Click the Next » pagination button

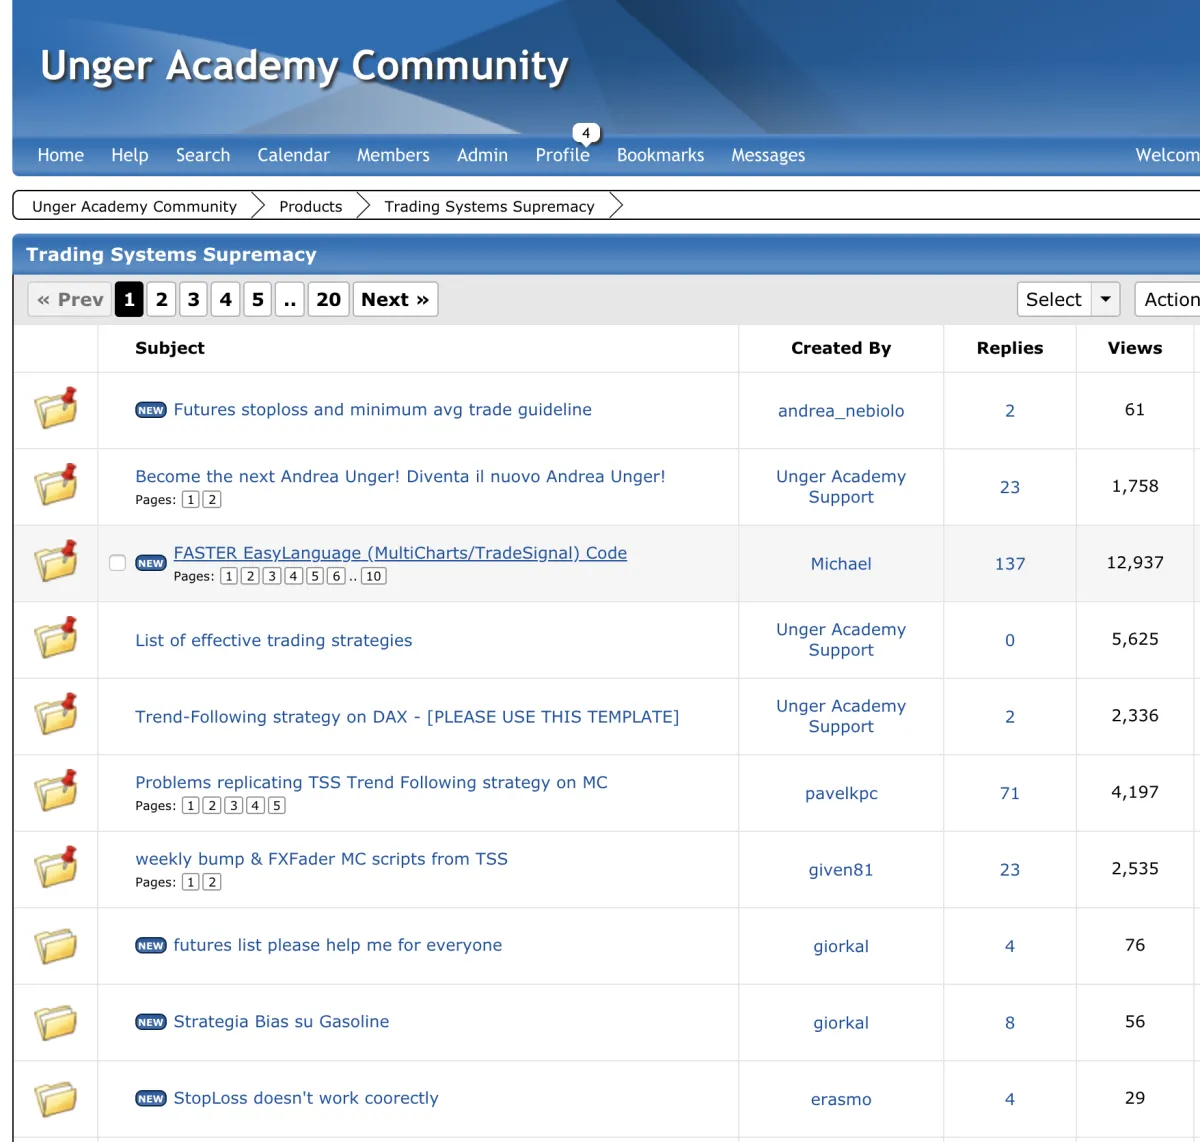pos(395,299)
